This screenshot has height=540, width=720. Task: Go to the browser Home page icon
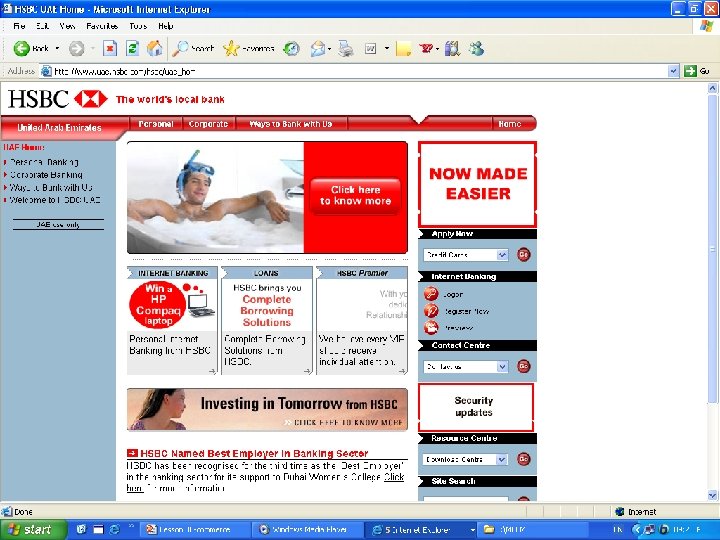tap(154, 48)
